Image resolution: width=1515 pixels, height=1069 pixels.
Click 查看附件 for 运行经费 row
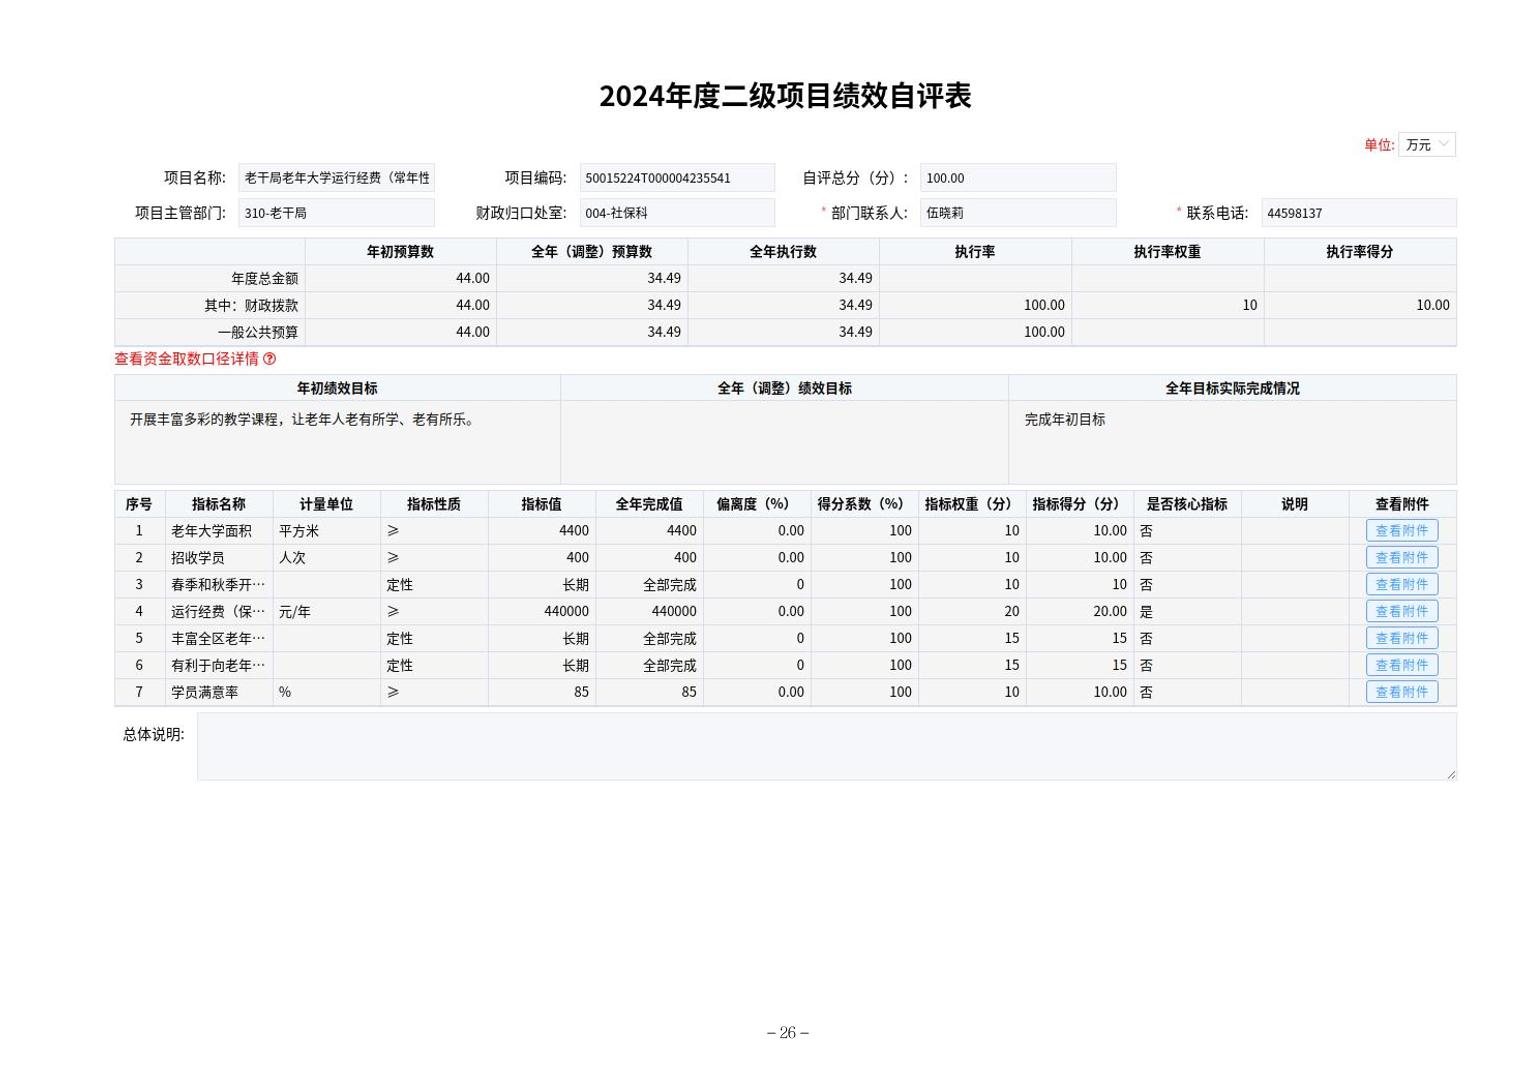pyautogui.click(x=1401, y=611)
